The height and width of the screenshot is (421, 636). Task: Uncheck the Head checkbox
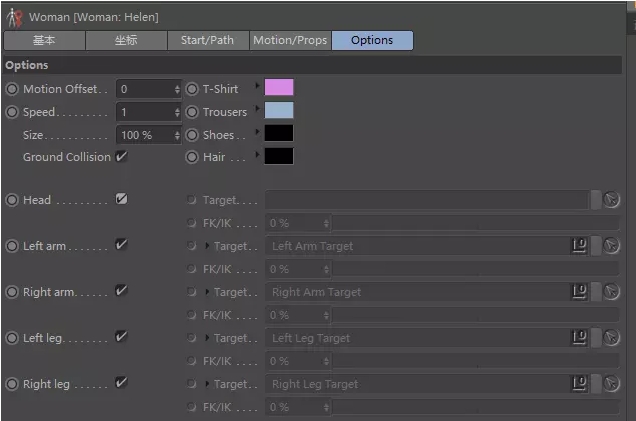pos(121,199)
